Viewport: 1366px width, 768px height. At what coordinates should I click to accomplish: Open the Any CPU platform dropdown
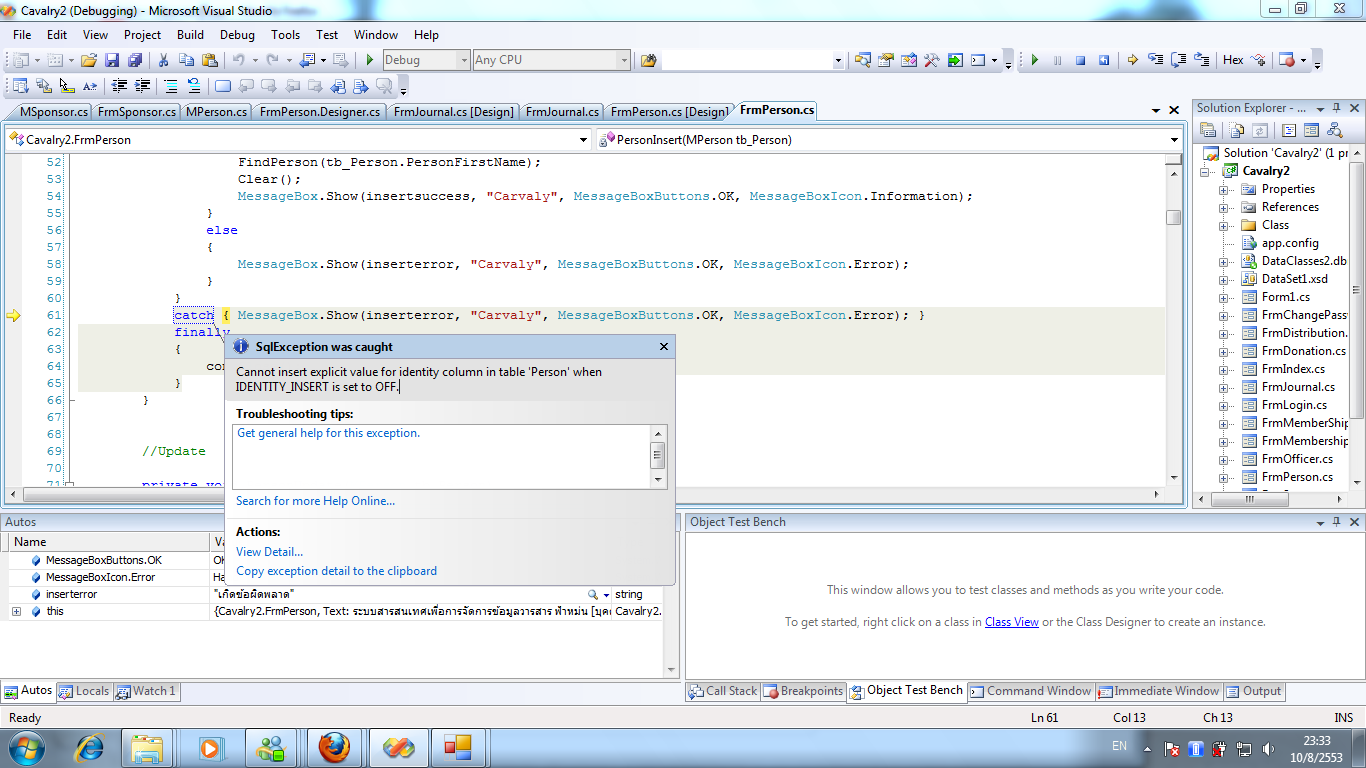tap(623, 60)
